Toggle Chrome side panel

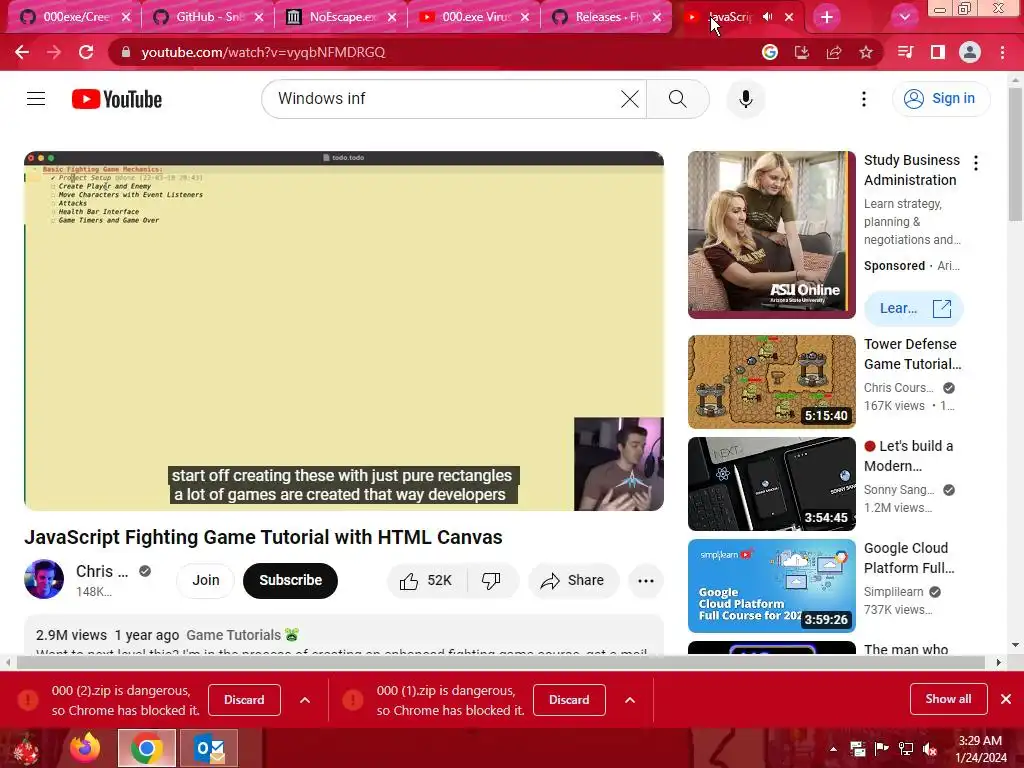[x=938, y=52]
